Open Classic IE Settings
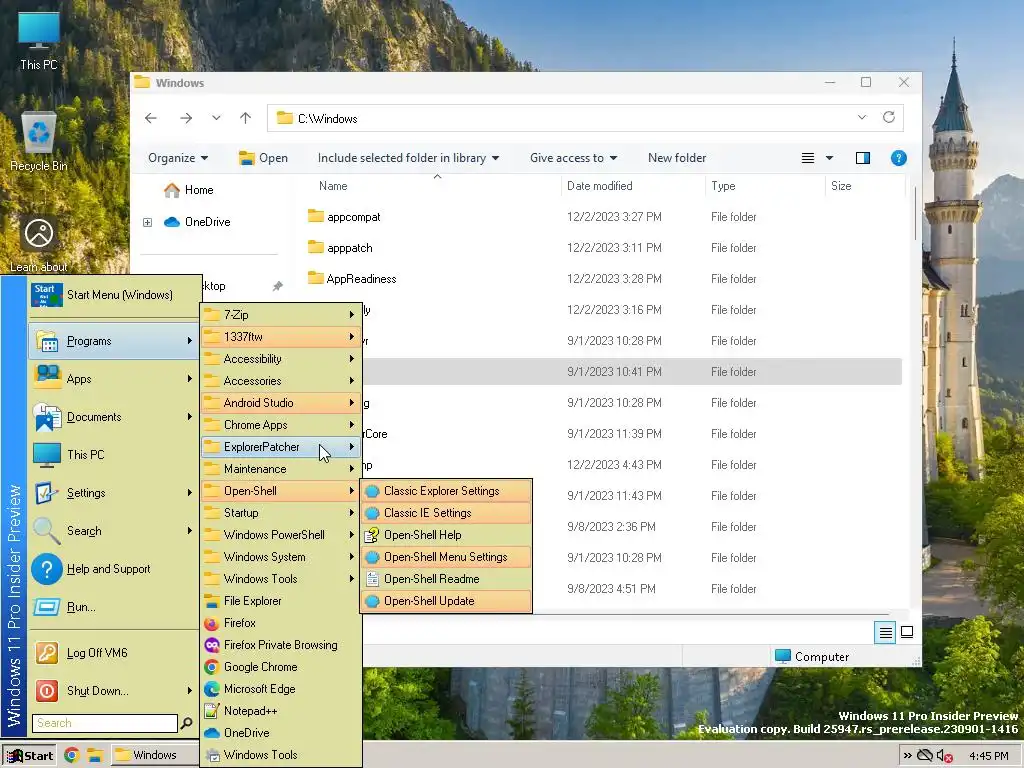The image size is (1024, 768). point(446,513)
